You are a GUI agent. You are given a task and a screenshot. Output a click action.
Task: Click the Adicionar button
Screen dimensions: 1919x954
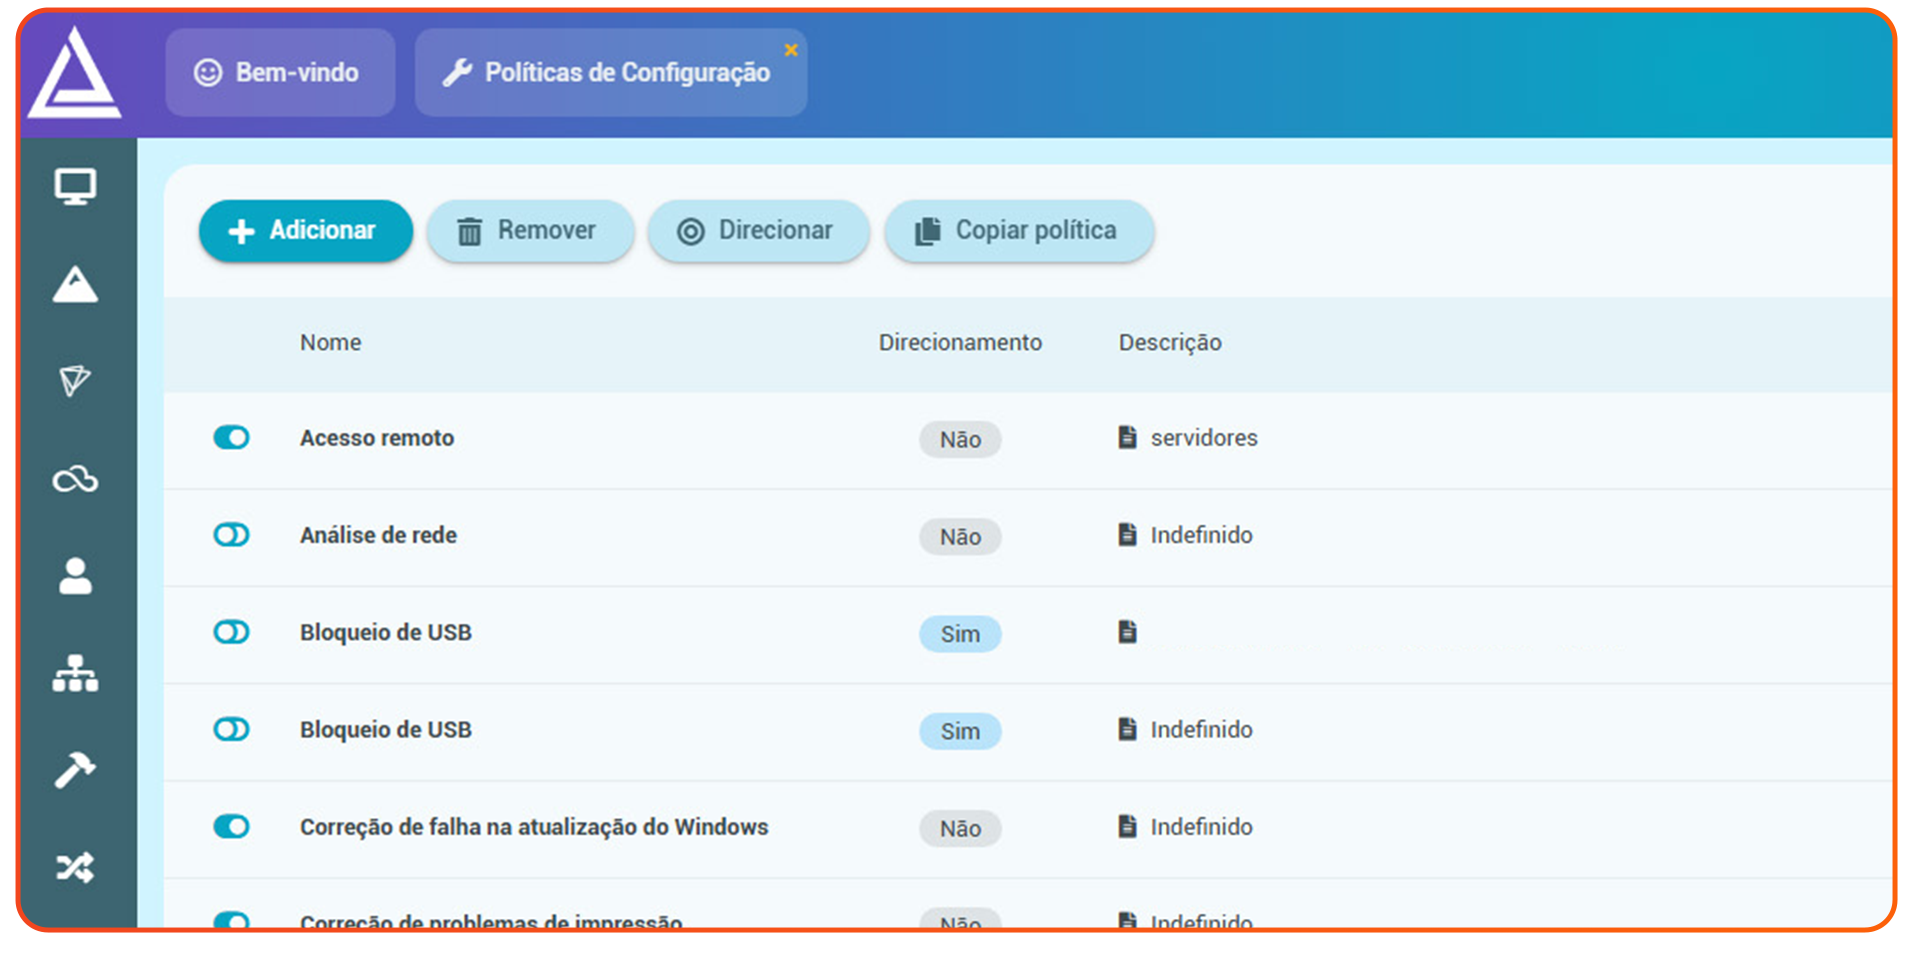pyautogui.click(x=305, y=231)
